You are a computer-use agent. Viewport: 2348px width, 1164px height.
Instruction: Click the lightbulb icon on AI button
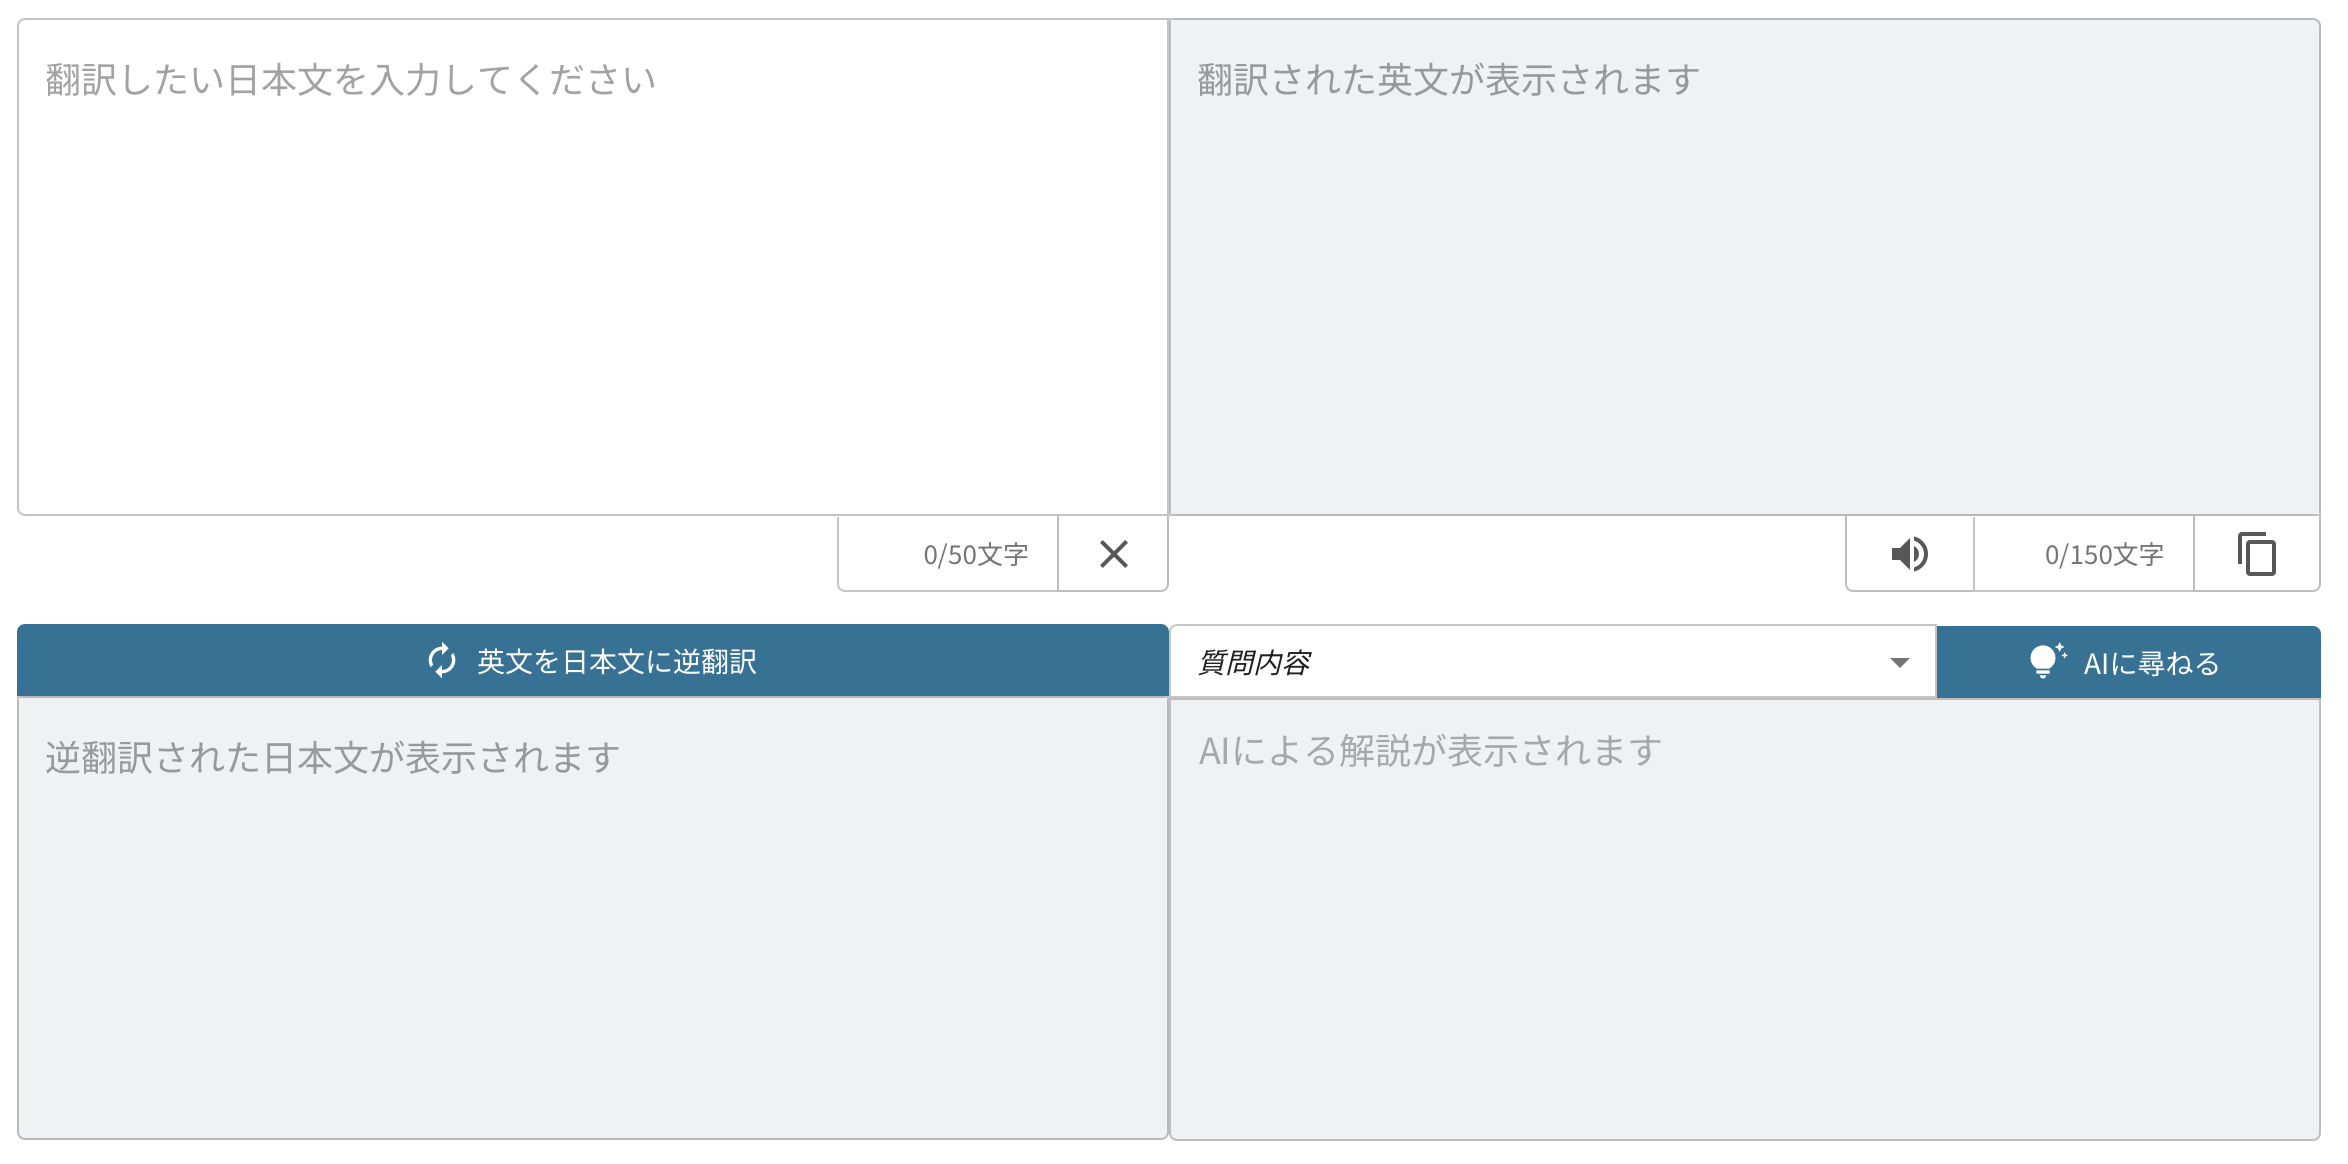(2045, 661)
